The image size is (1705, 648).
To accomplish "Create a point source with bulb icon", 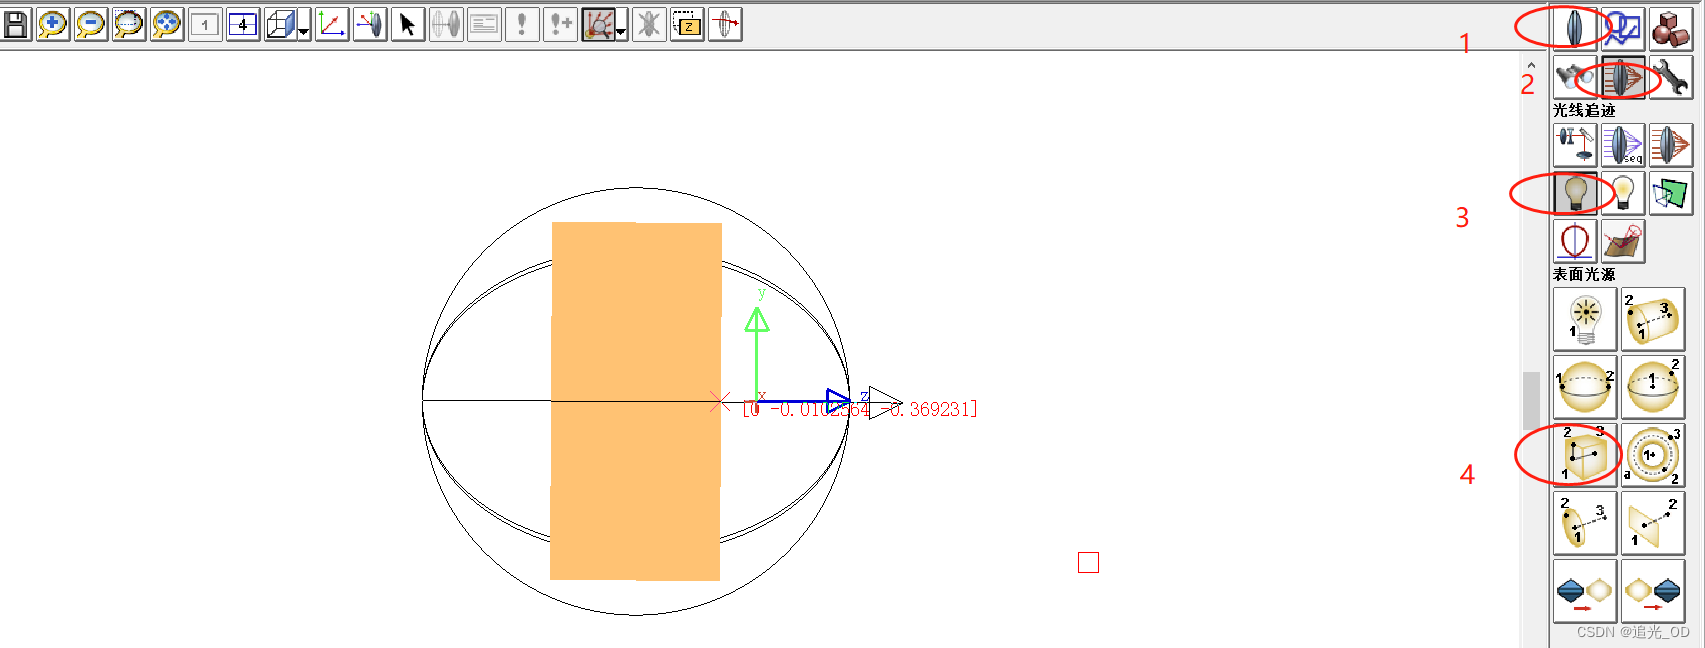I will tap(1585, 319).
